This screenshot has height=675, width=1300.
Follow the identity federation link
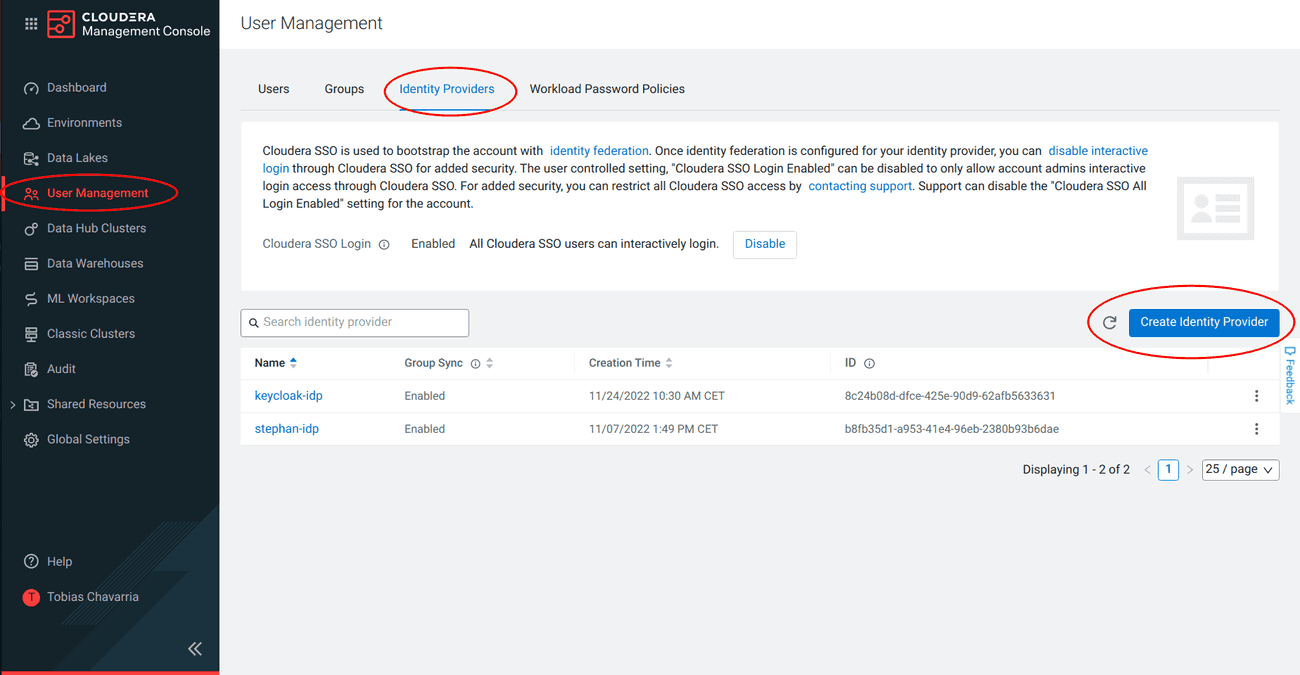599,151
